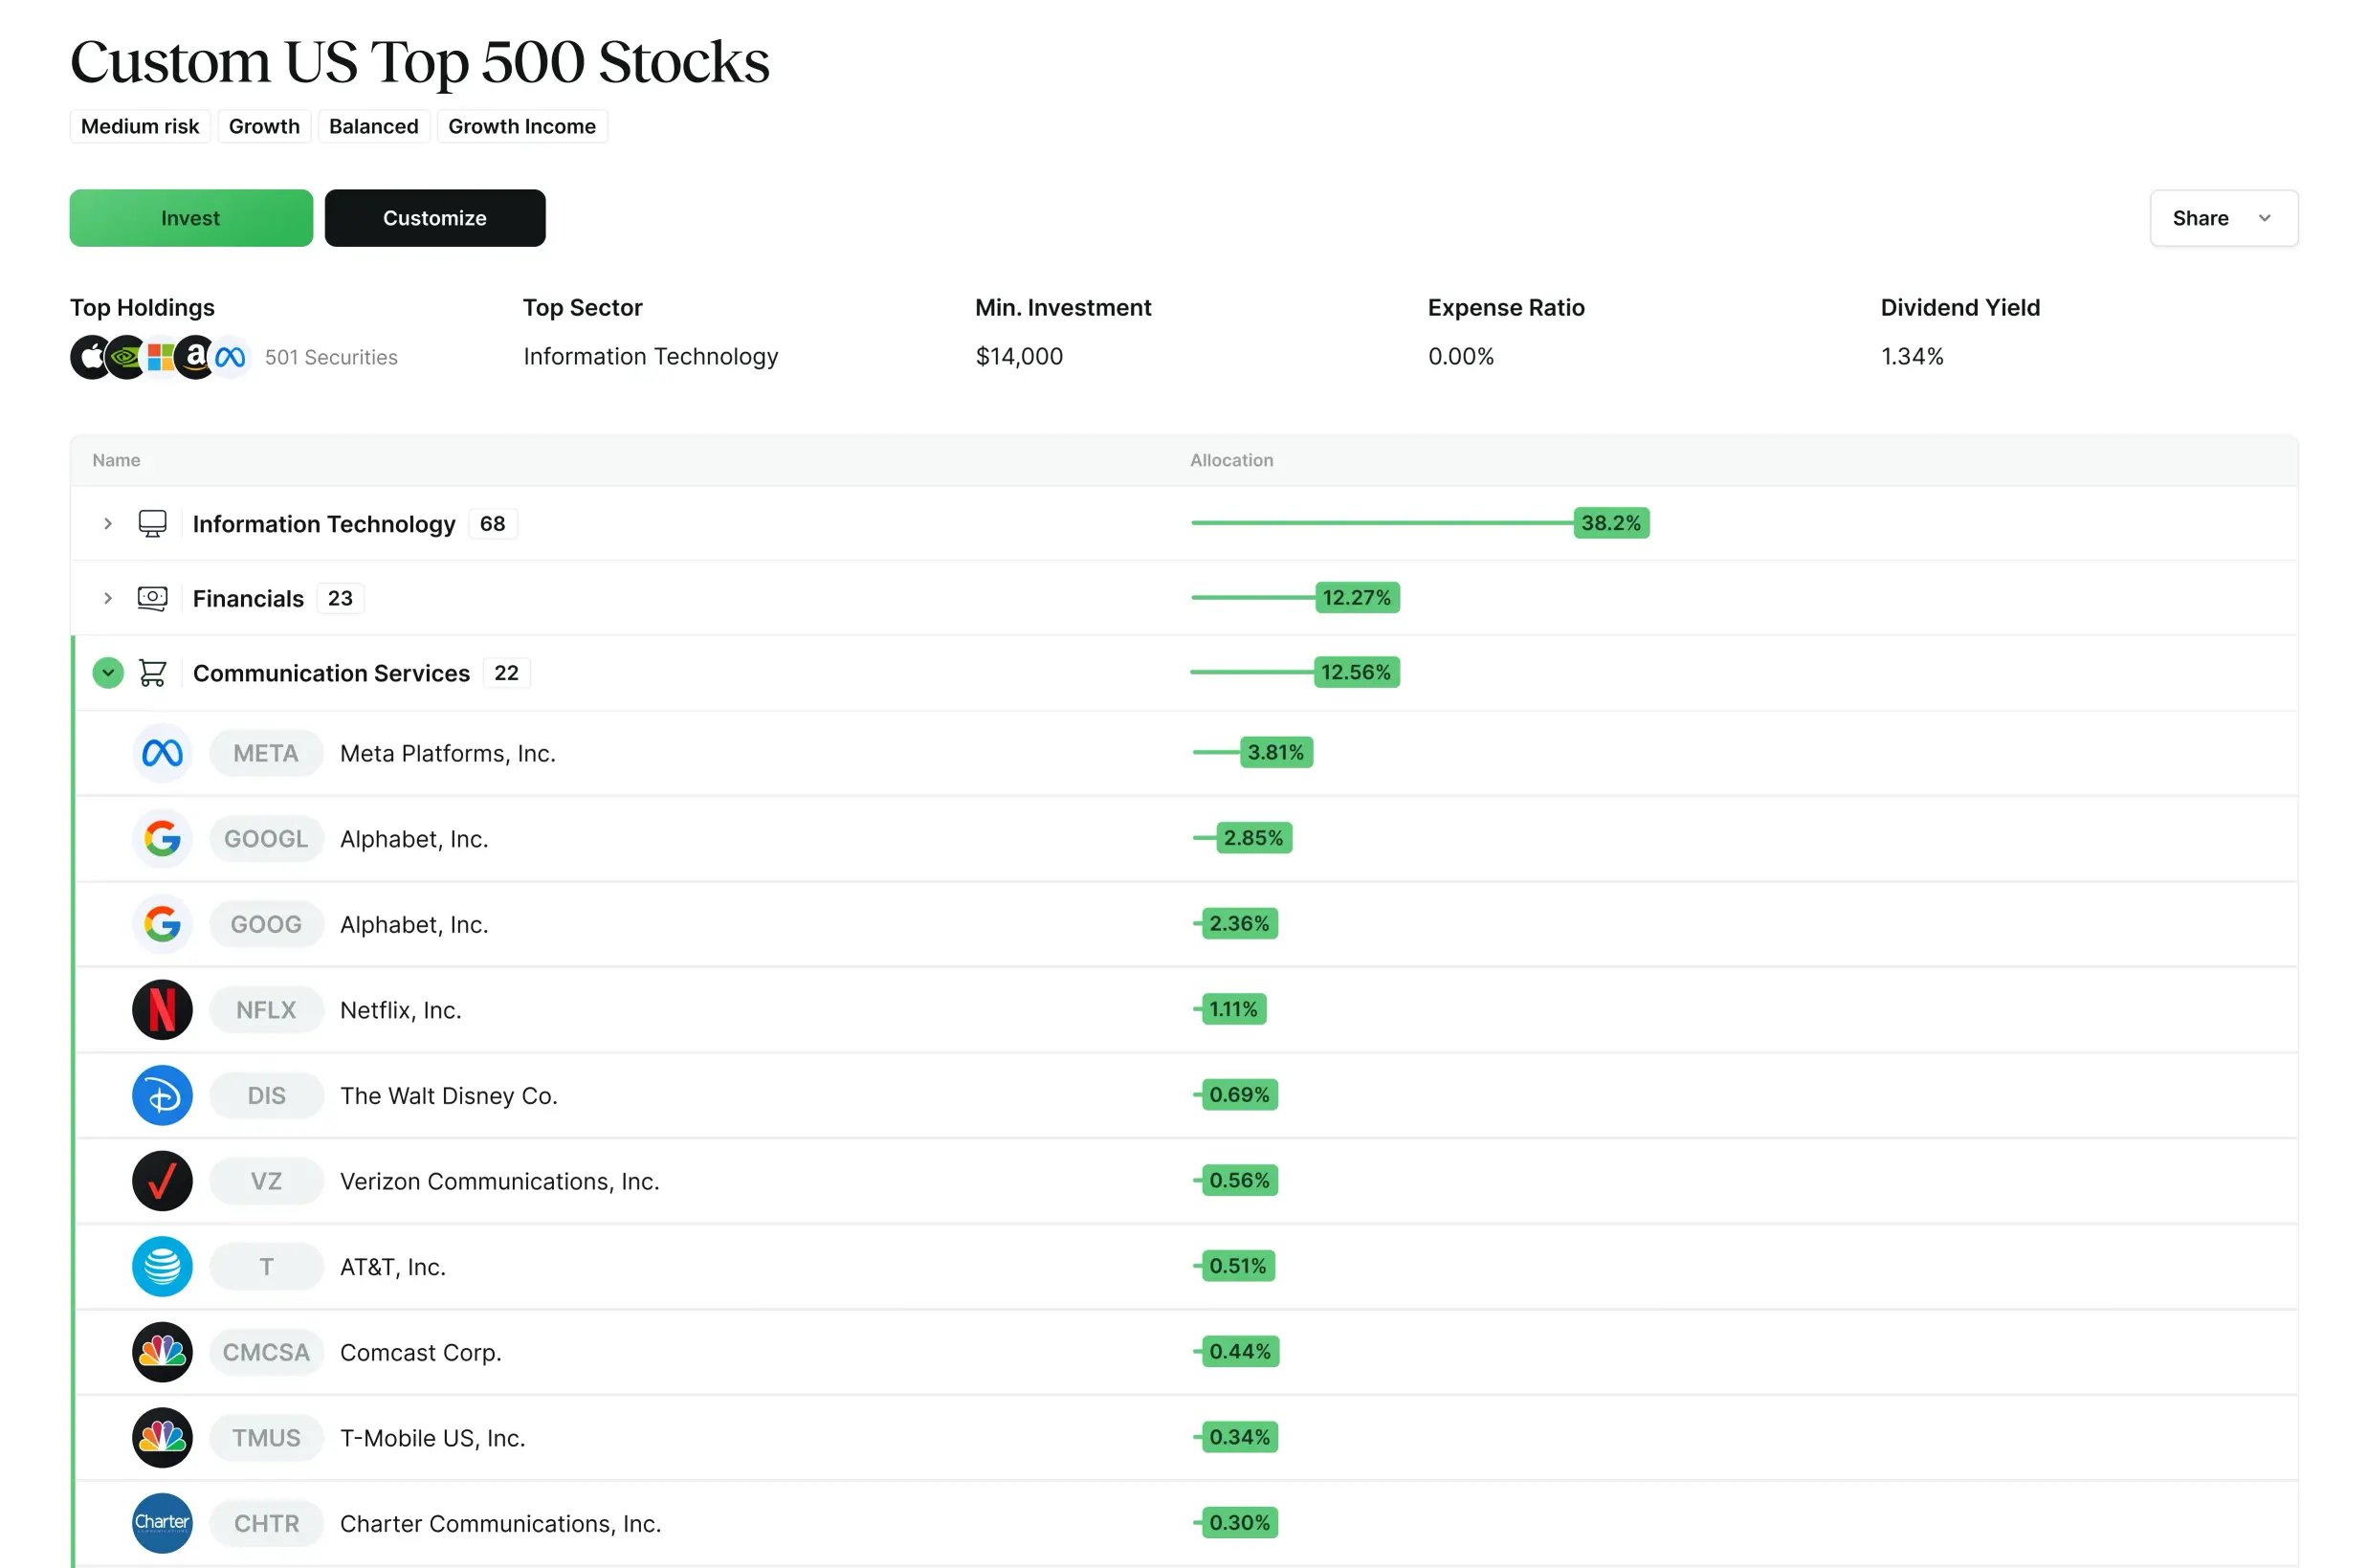Viewport: 2368px width, 1568px height.
Task: Click the Financials banknote icon
Action: click(x=152, y=598)
